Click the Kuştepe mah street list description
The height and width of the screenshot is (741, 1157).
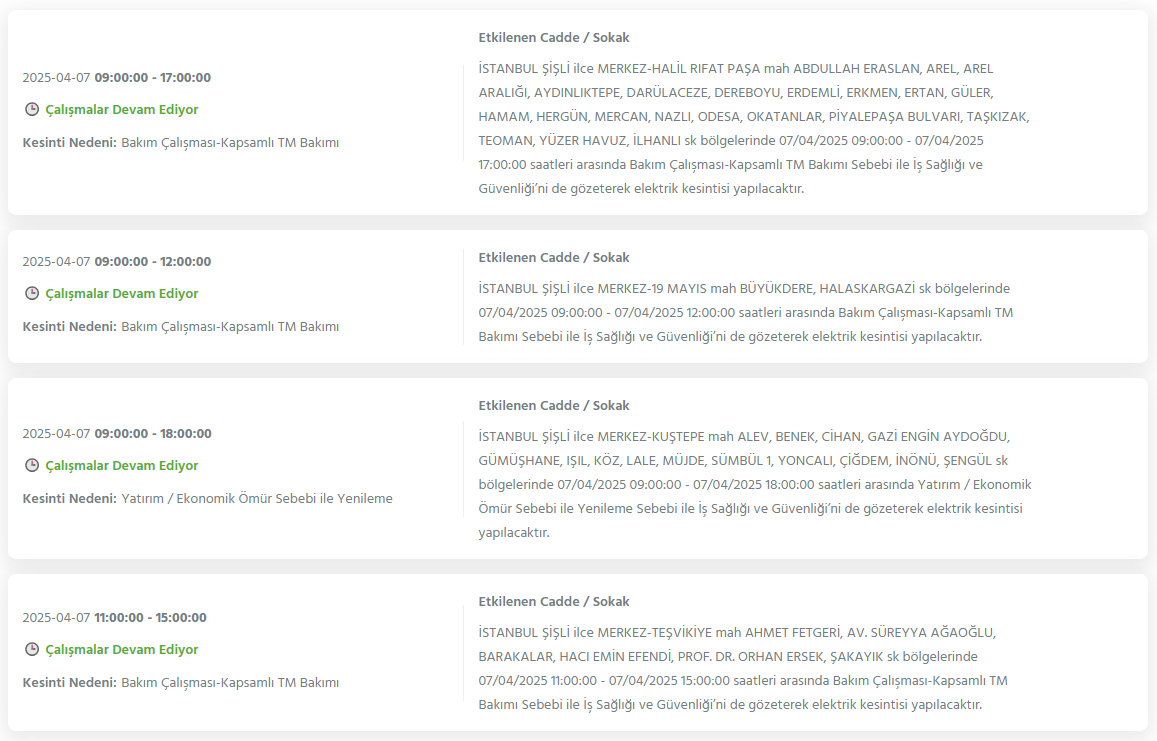[x=755, y=484]
